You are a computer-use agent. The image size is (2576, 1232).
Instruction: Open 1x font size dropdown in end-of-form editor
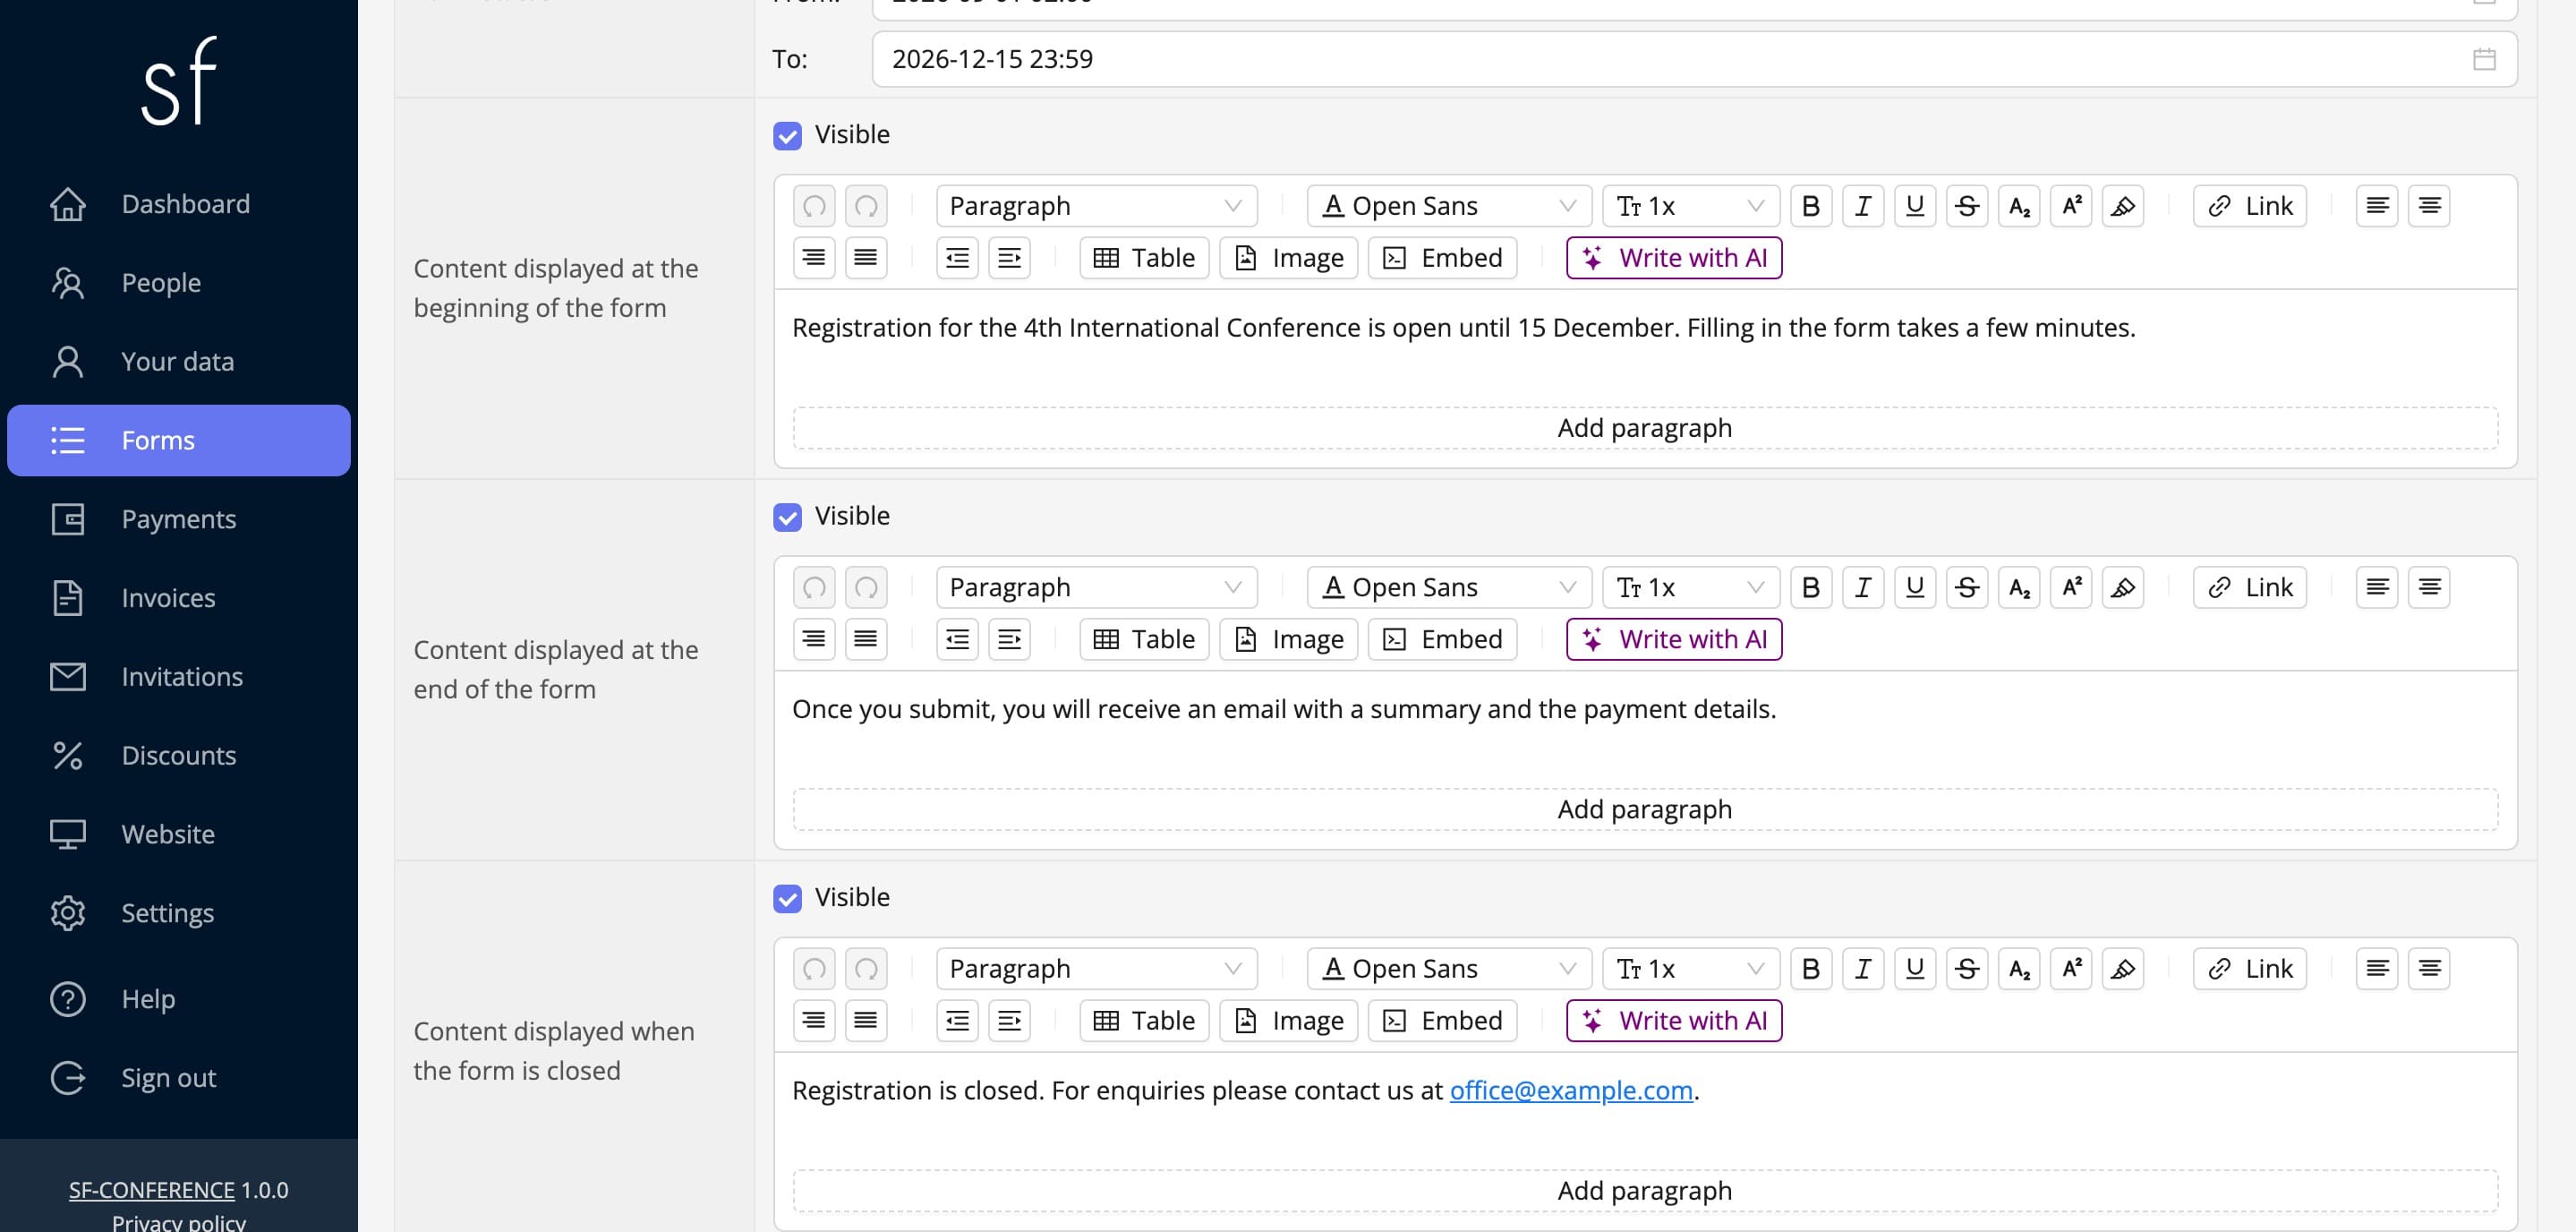[x=1691, y=587]
